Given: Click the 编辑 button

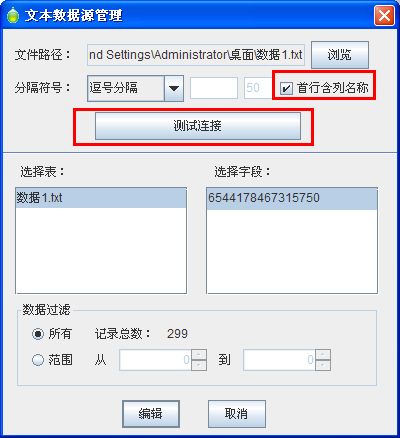Looking at the screenshot, I should coord(151,414).
